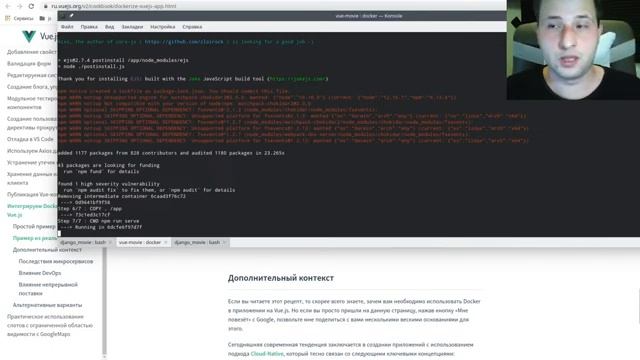Open the Сервисы apps bookmark
The width and height of the screenshot is (640, 360).
tap(19, 18)
